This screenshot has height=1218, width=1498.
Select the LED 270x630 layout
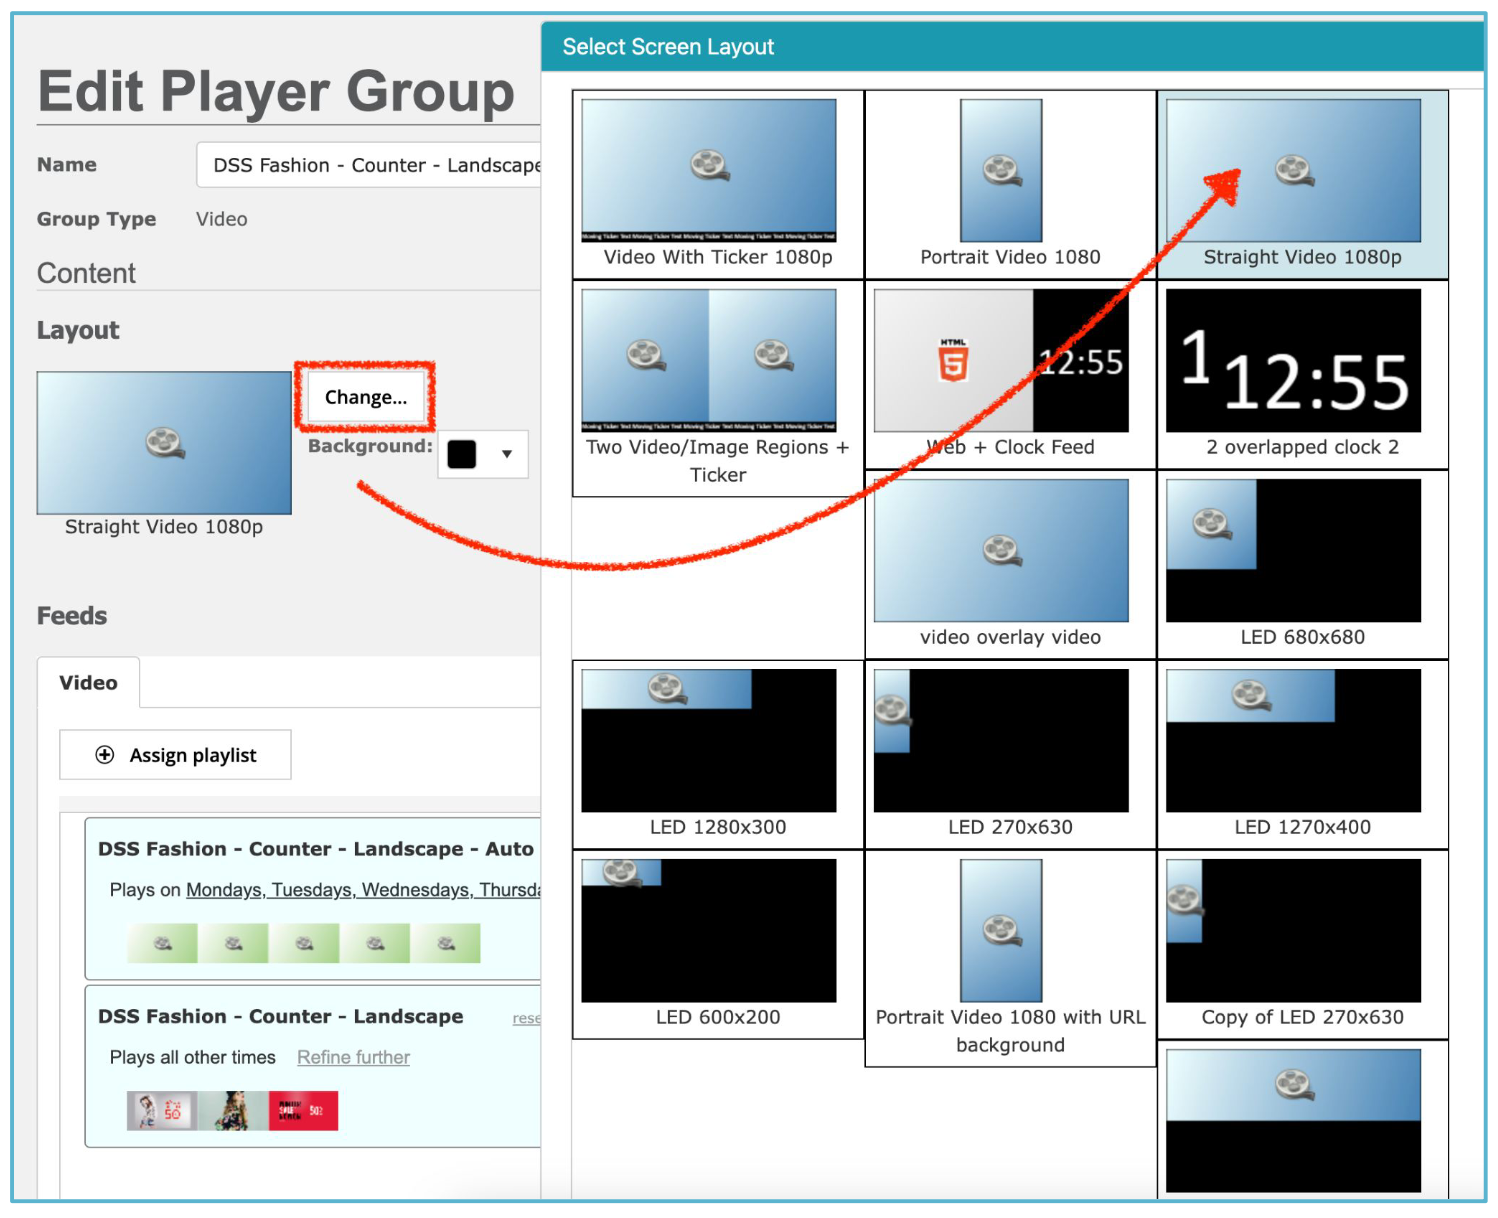(x=1010, y=754)
